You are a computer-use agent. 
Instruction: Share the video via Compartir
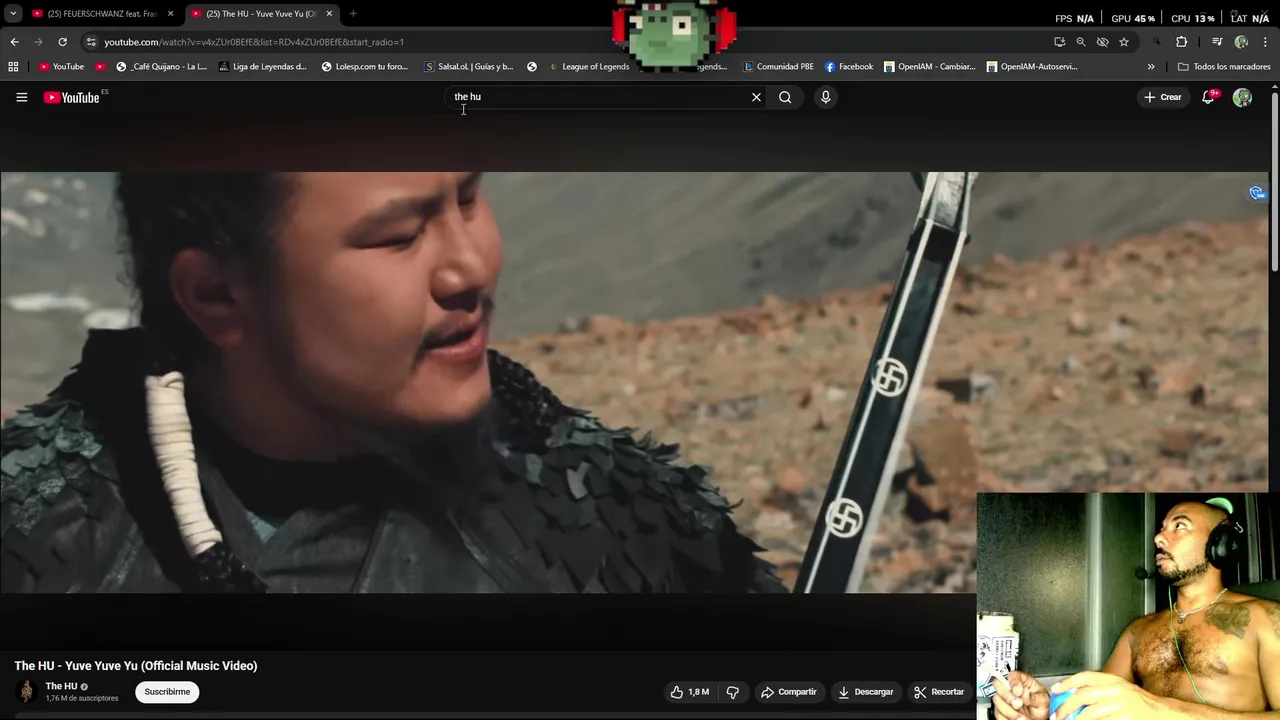tap(788, 692)
